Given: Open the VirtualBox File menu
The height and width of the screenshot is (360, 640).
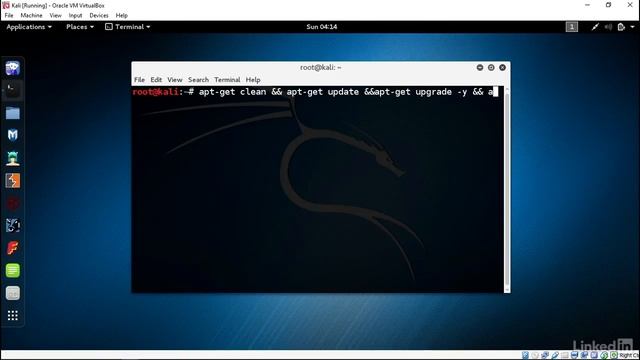Looking at the screenshot, I should click(x=9, y=16).
